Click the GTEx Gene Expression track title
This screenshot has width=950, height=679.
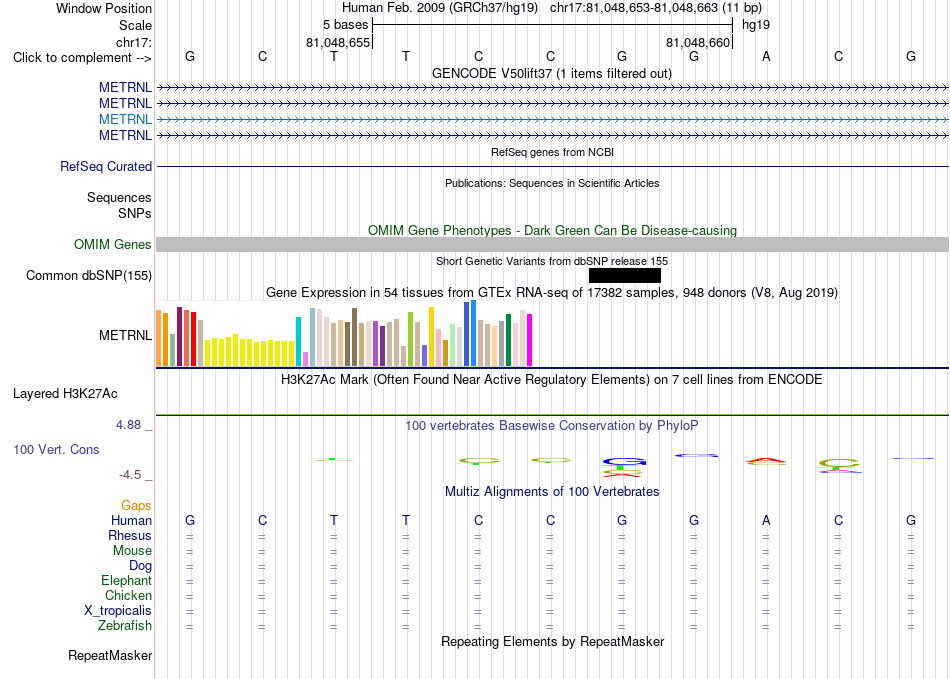(x=552, y=293)
